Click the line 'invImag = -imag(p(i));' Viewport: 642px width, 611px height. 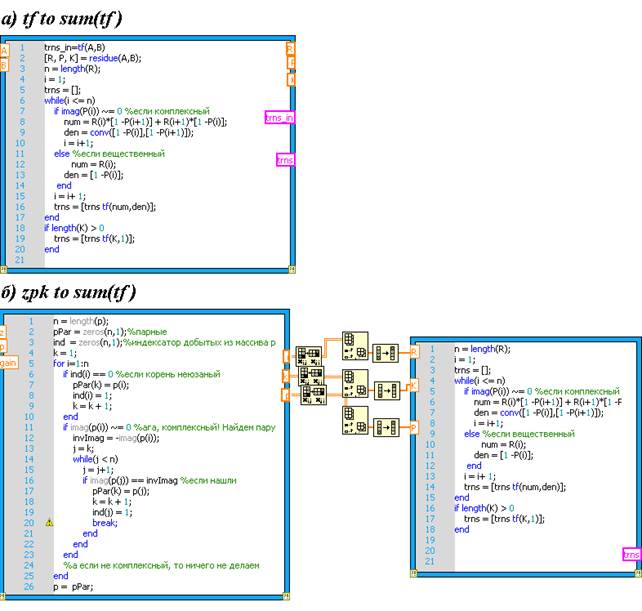pos(116,439)
